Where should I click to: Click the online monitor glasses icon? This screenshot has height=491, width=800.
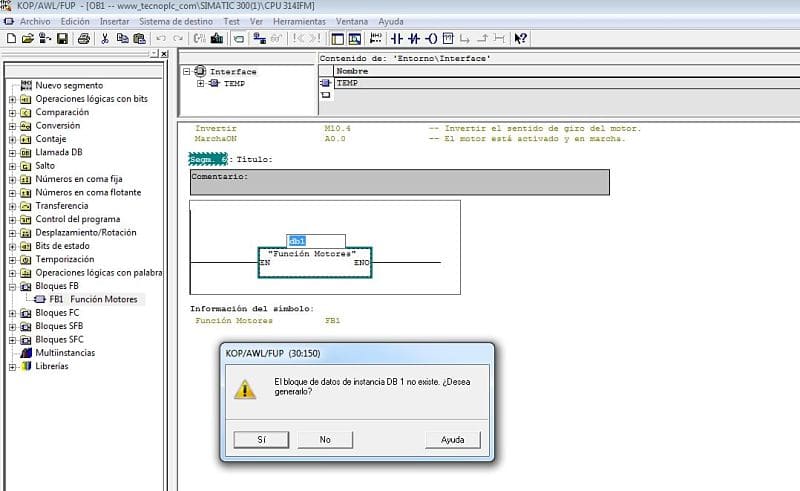pyautogui.click(x=277, y=38)
